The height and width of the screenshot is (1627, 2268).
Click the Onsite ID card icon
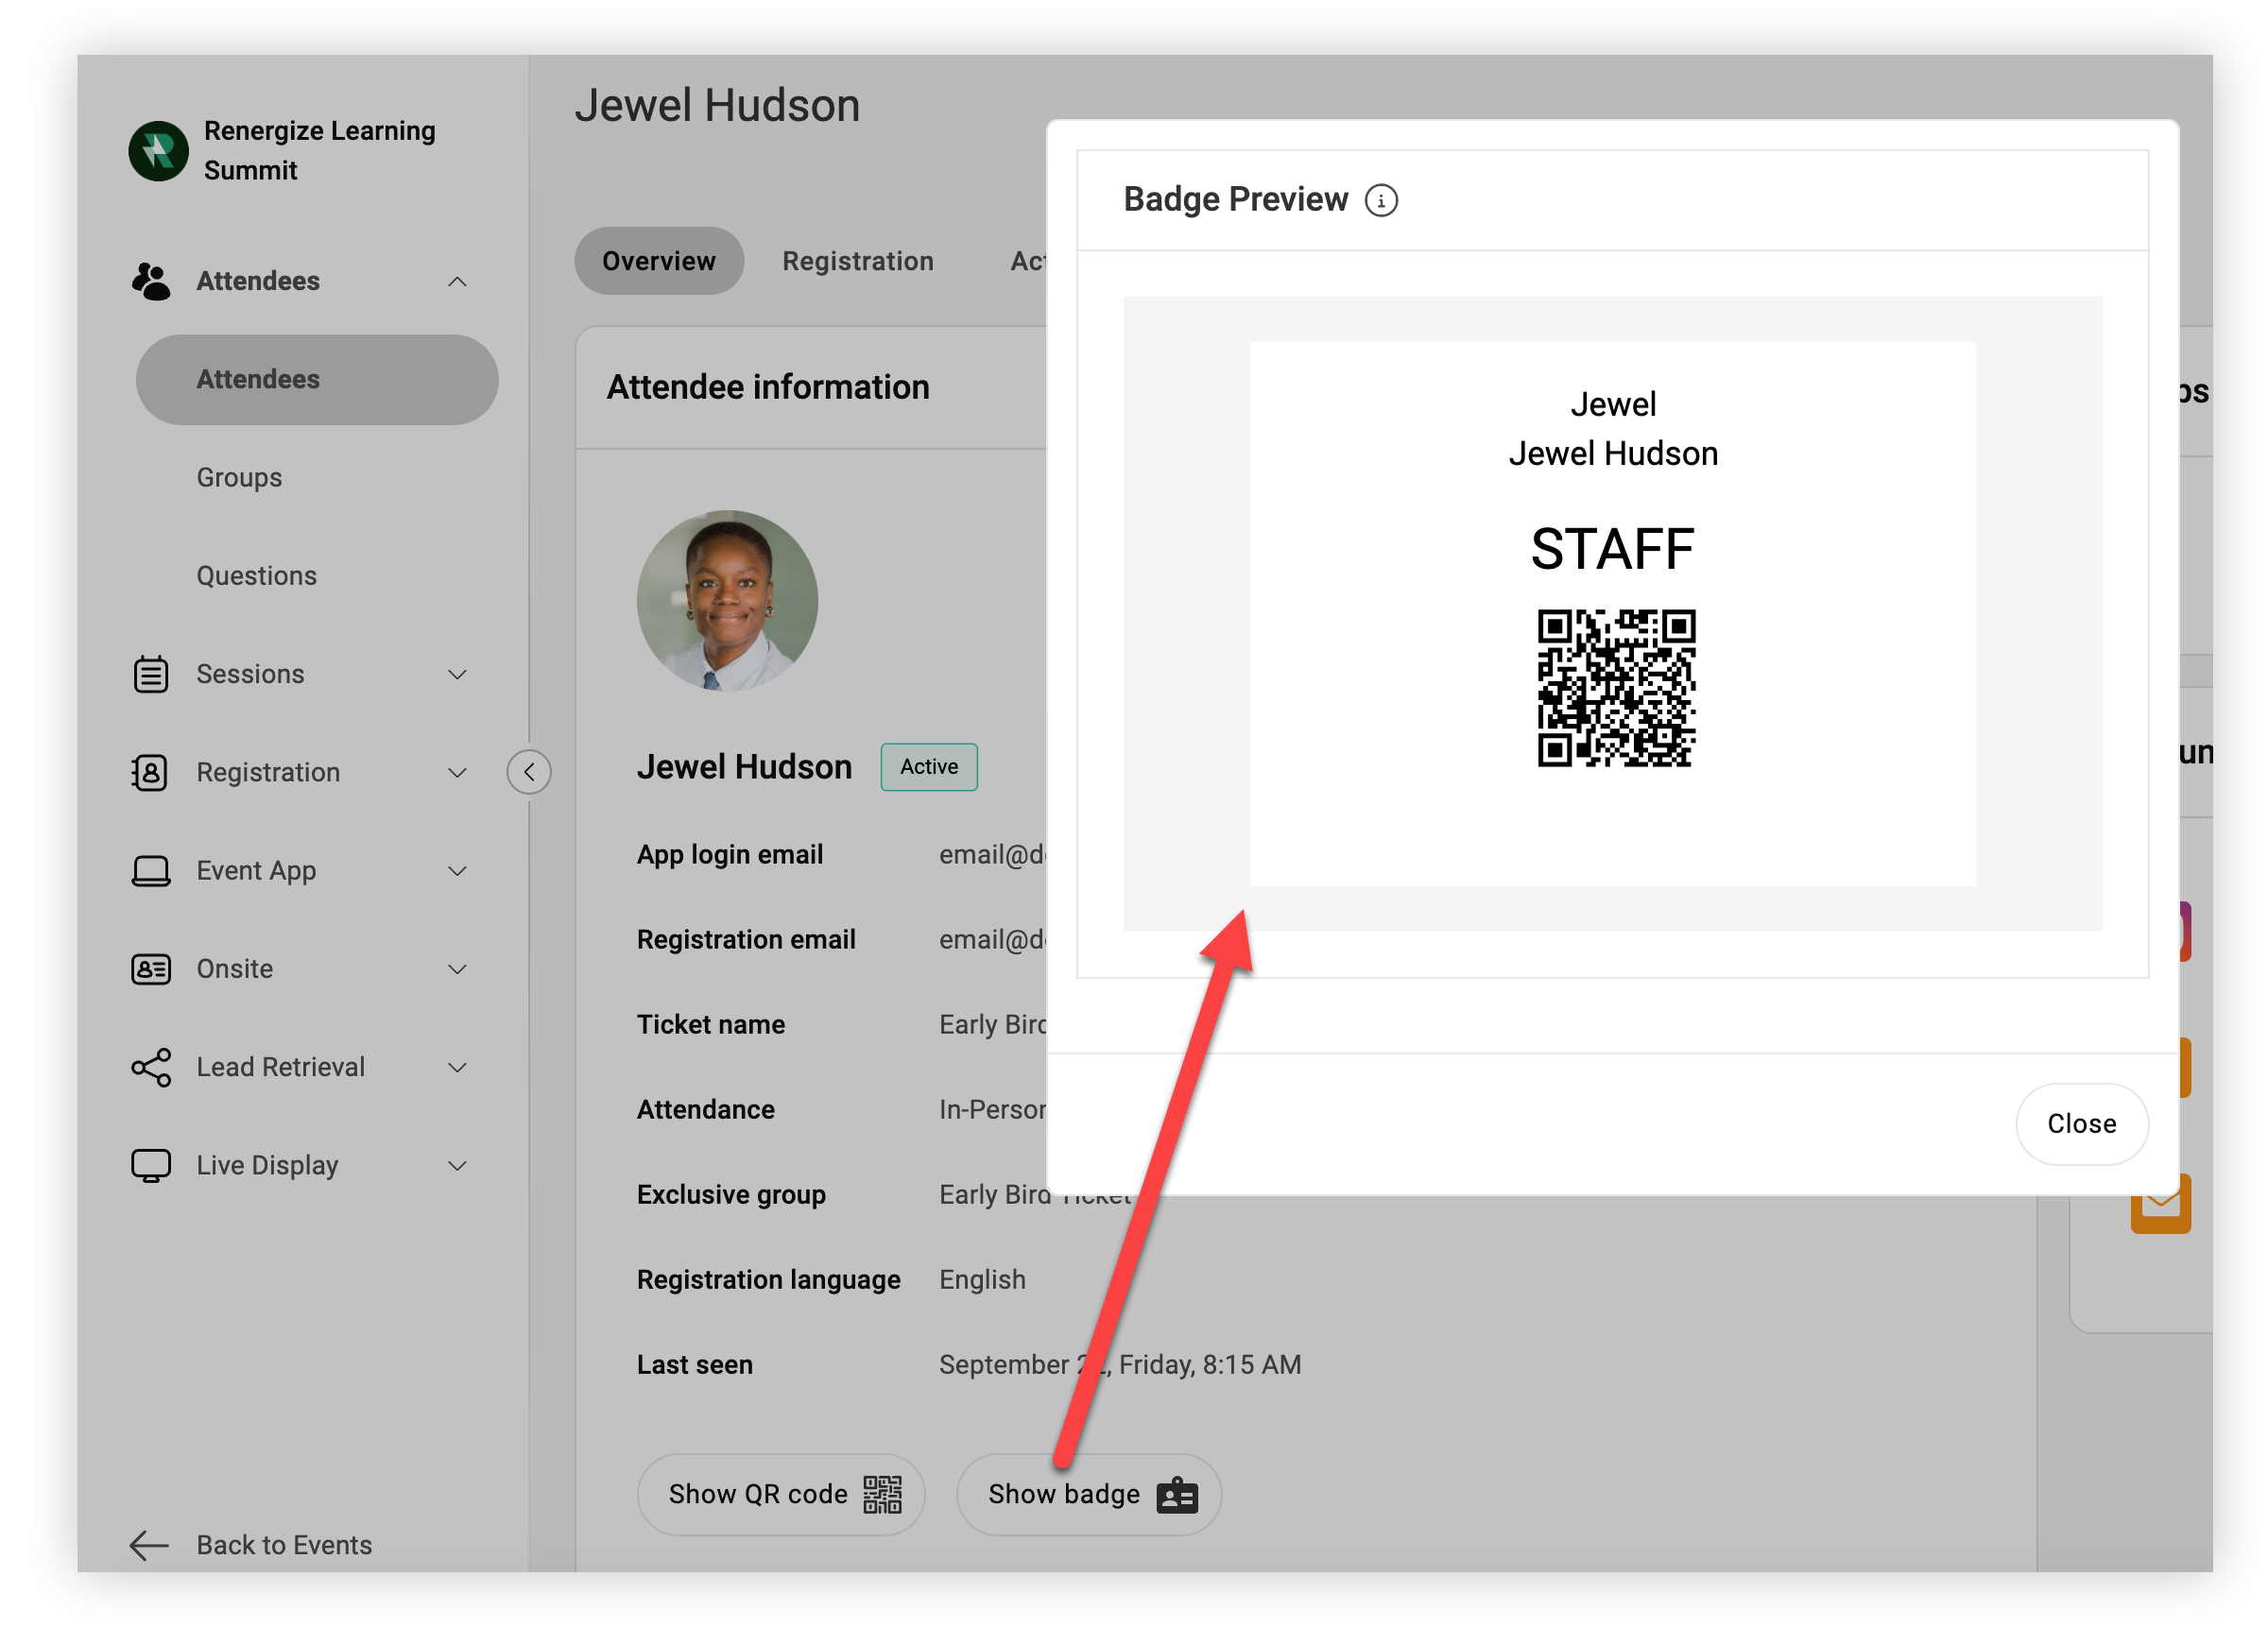tap(151, 968)
